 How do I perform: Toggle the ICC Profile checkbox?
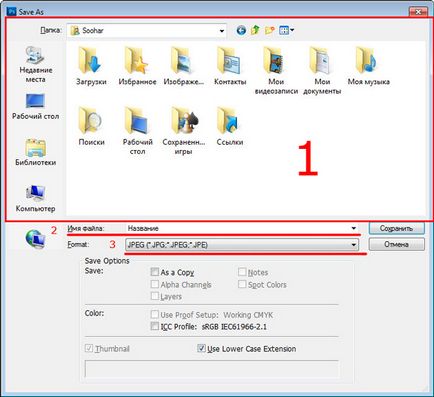coord(154,326)
